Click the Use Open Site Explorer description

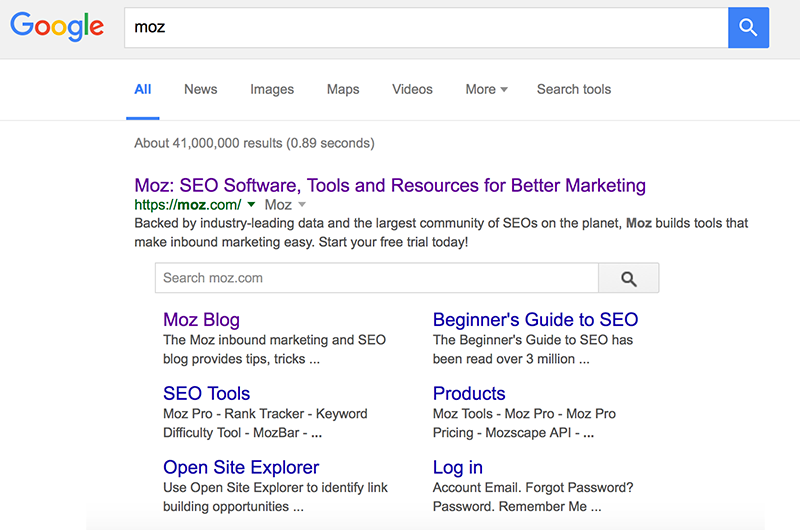(x=276, y=497)
